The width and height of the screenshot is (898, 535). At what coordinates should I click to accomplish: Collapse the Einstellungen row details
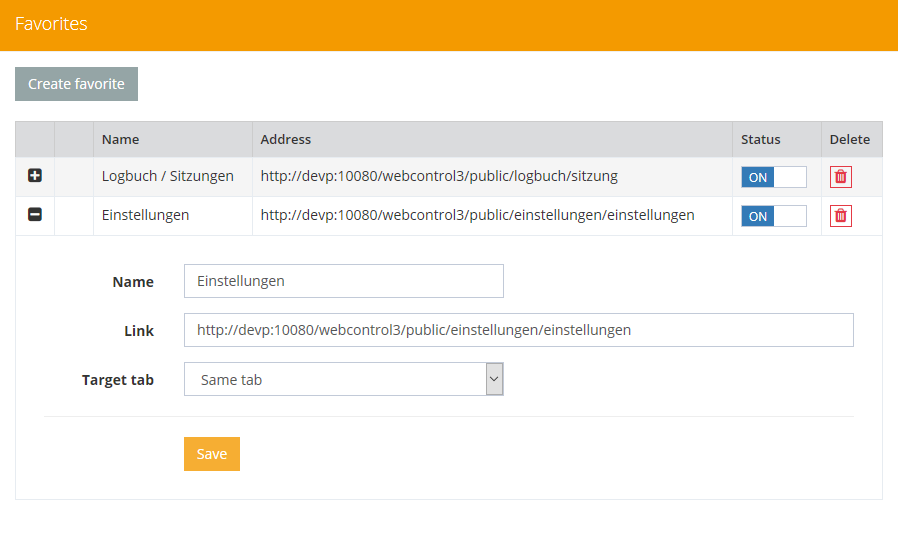[35, 215]
